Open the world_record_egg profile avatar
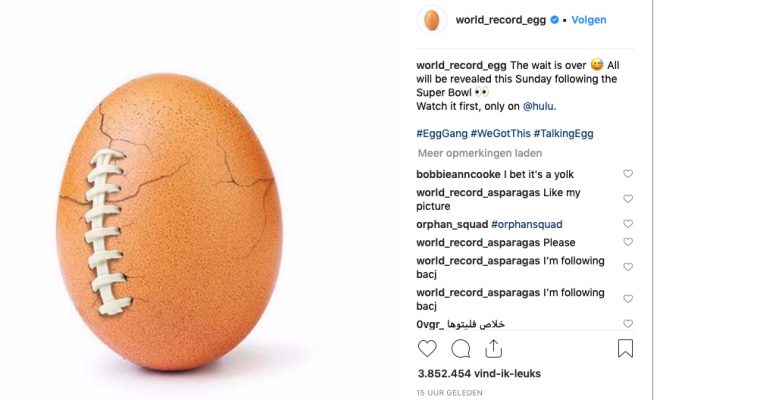The image size is (760, 400). coord(431,20)
